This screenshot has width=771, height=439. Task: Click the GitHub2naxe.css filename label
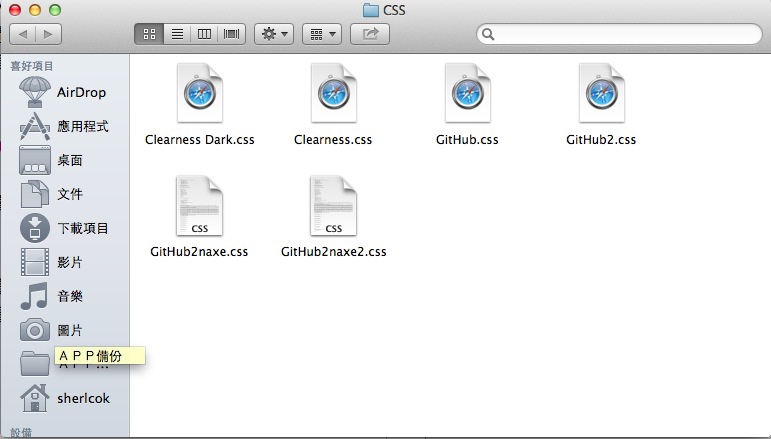(199, 252)
